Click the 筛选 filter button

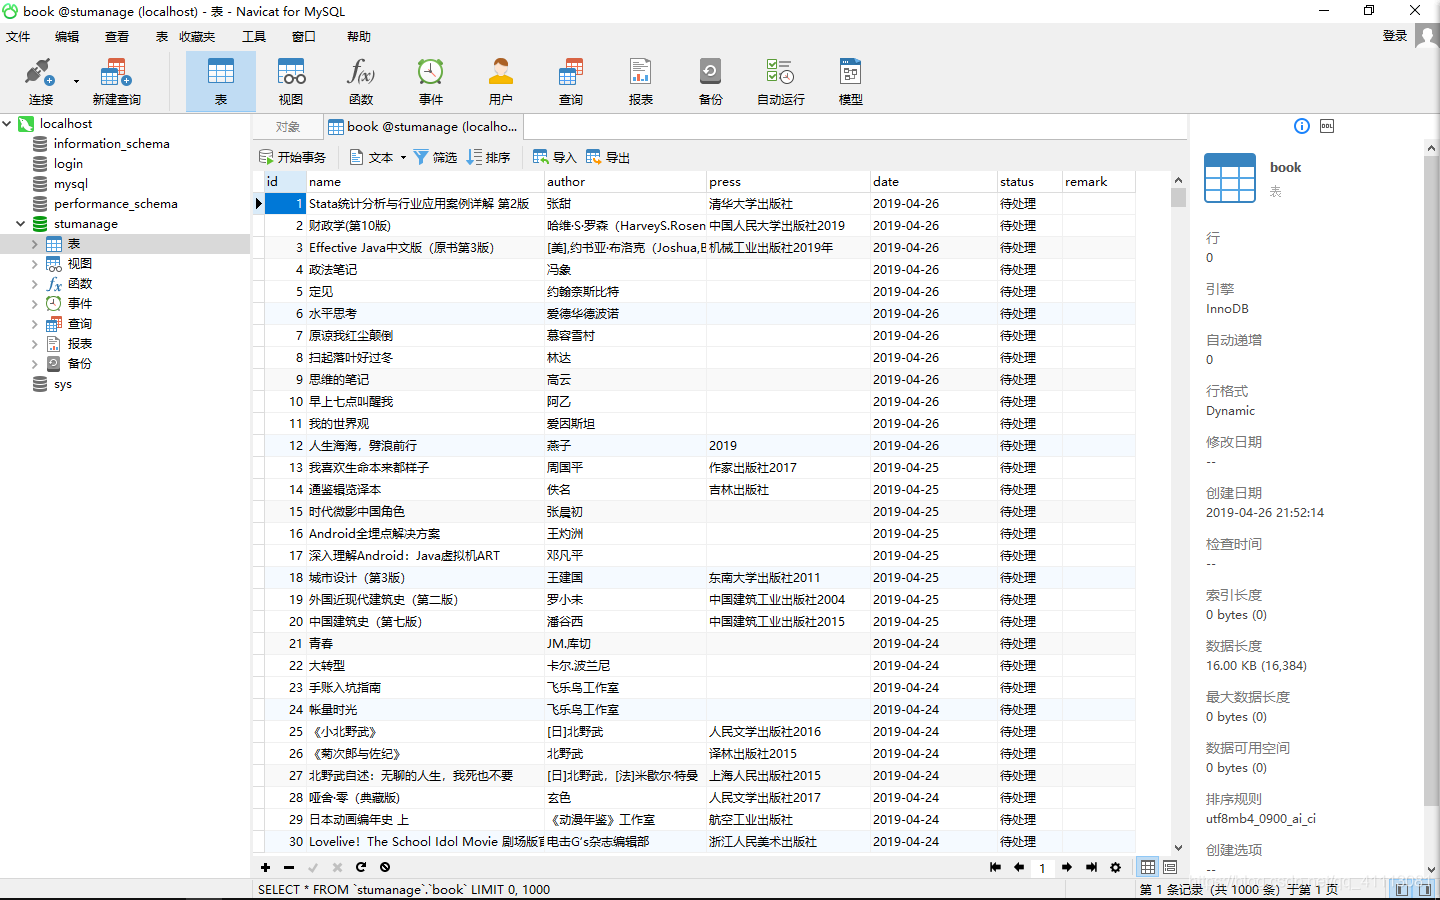pos(435,158)
